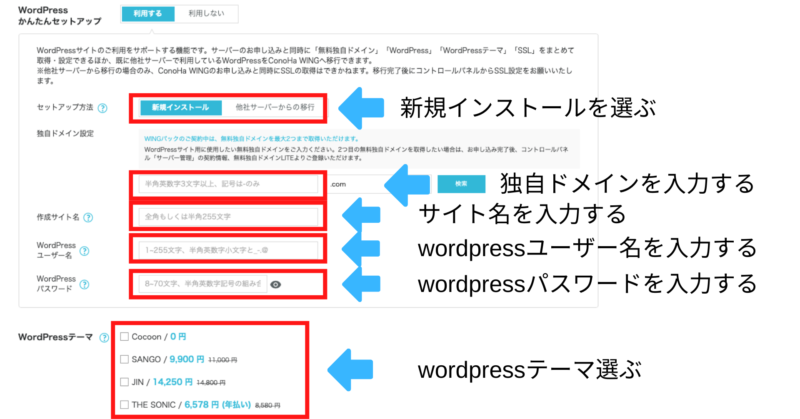Choose 新規インストール setup method
800x419 pixels.
pos(181,108)
